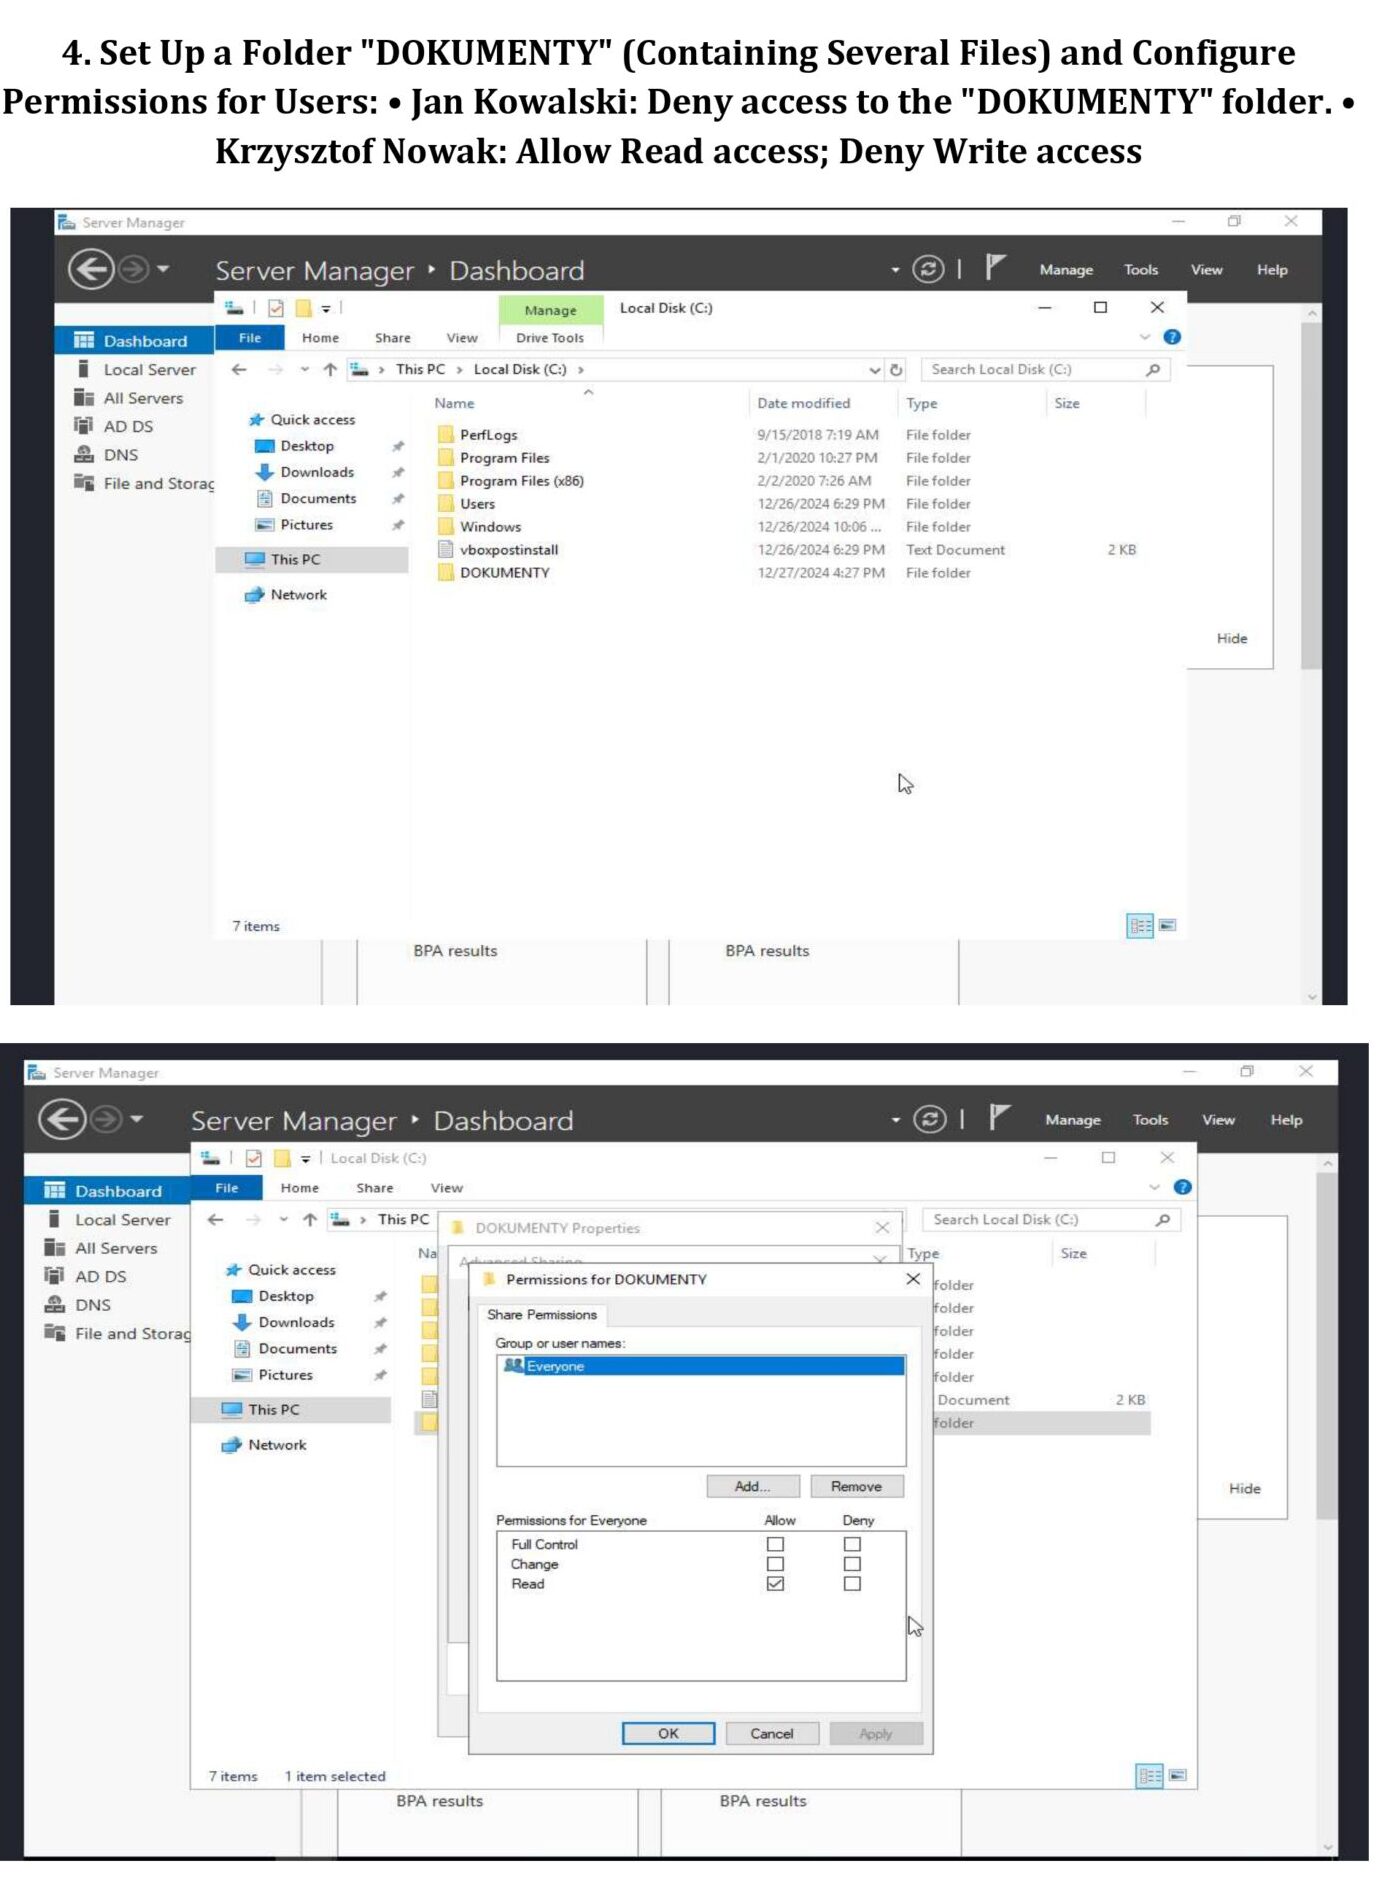The height and width of the screenshot is (1886, 1387).
Task: Open the File tab in upper Explorer
Action: click(250, 338)
